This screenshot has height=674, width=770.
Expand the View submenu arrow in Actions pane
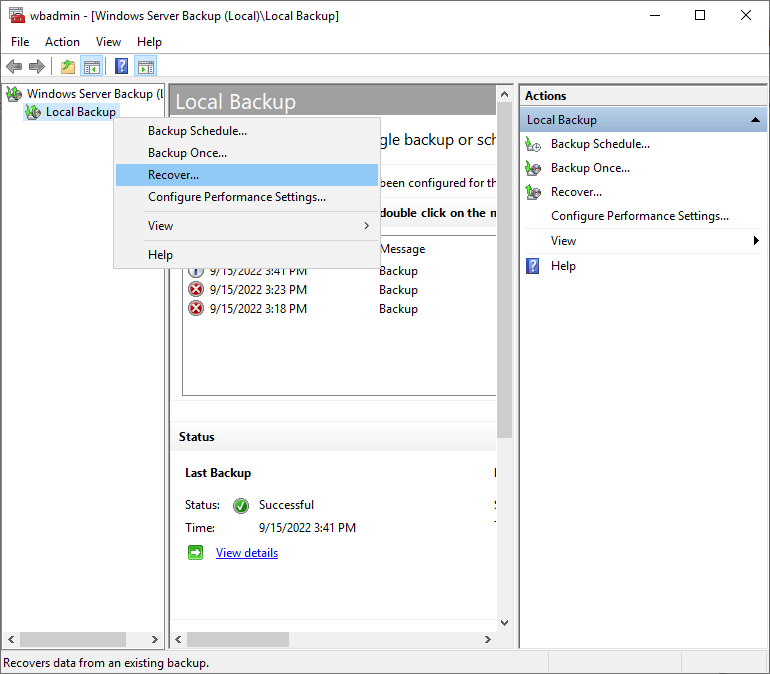click(x=756, y=241)
